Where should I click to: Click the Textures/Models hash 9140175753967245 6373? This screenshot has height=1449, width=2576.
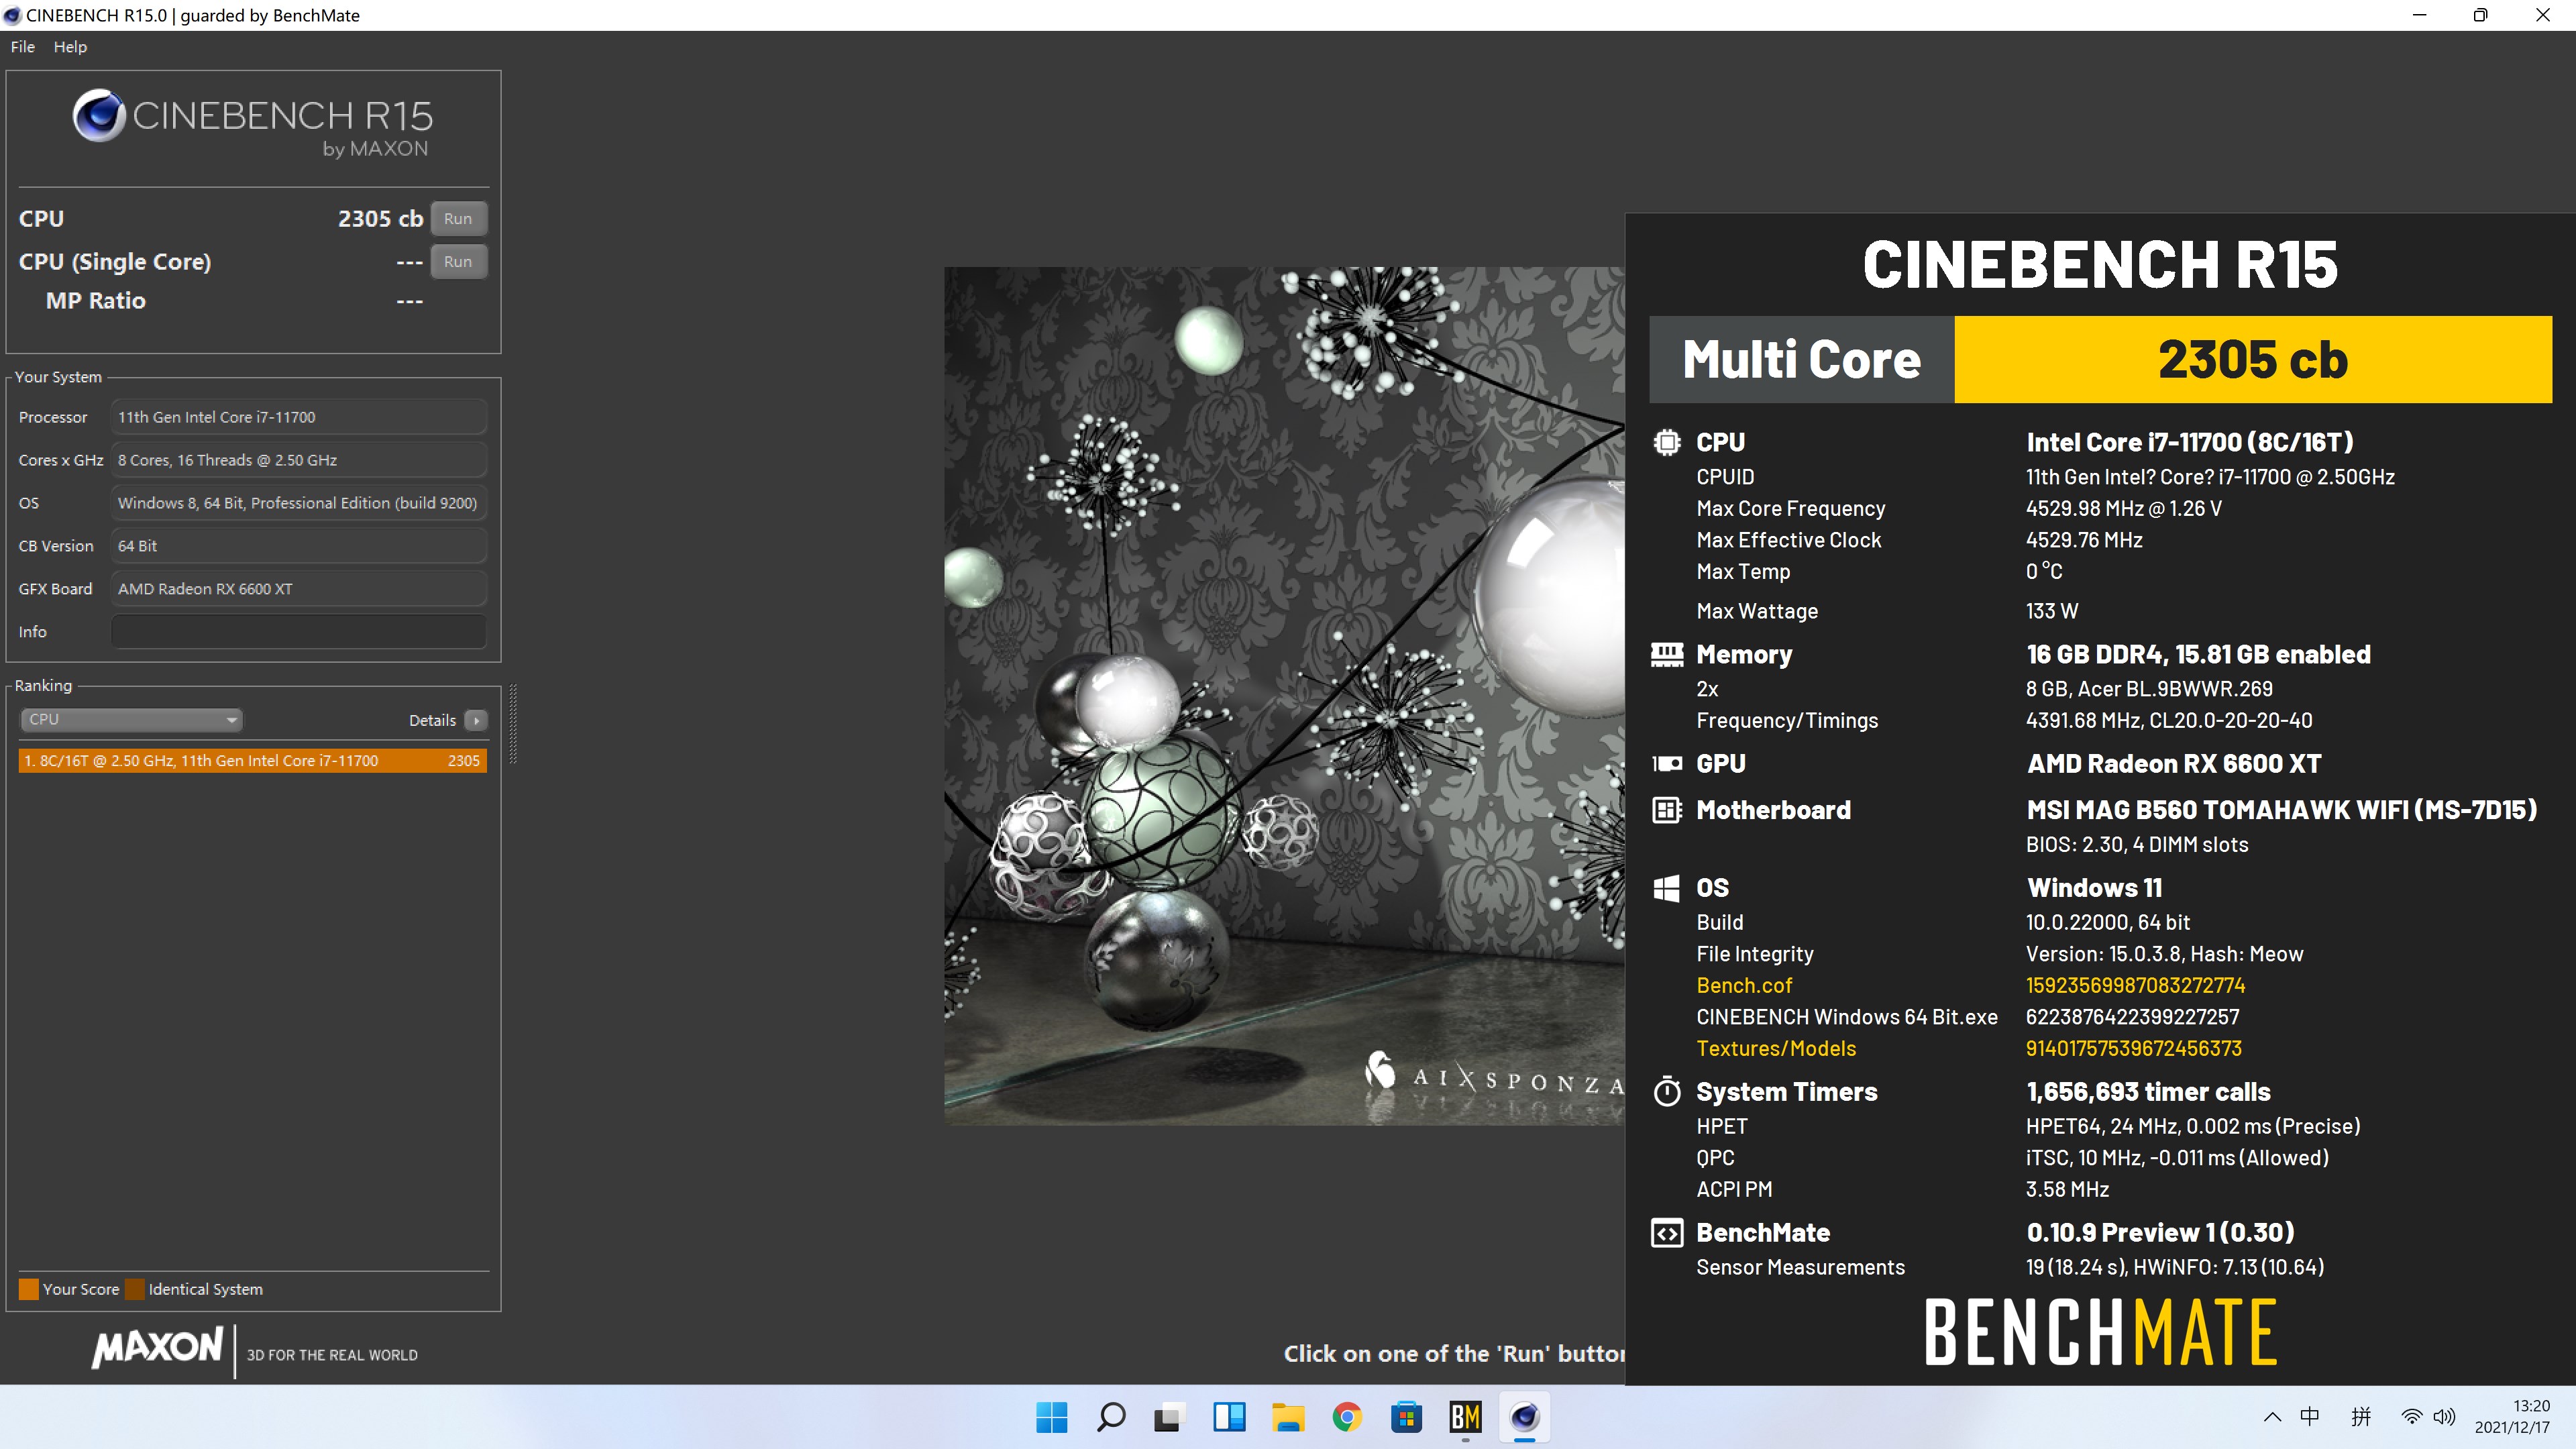pos(2134,1048)
